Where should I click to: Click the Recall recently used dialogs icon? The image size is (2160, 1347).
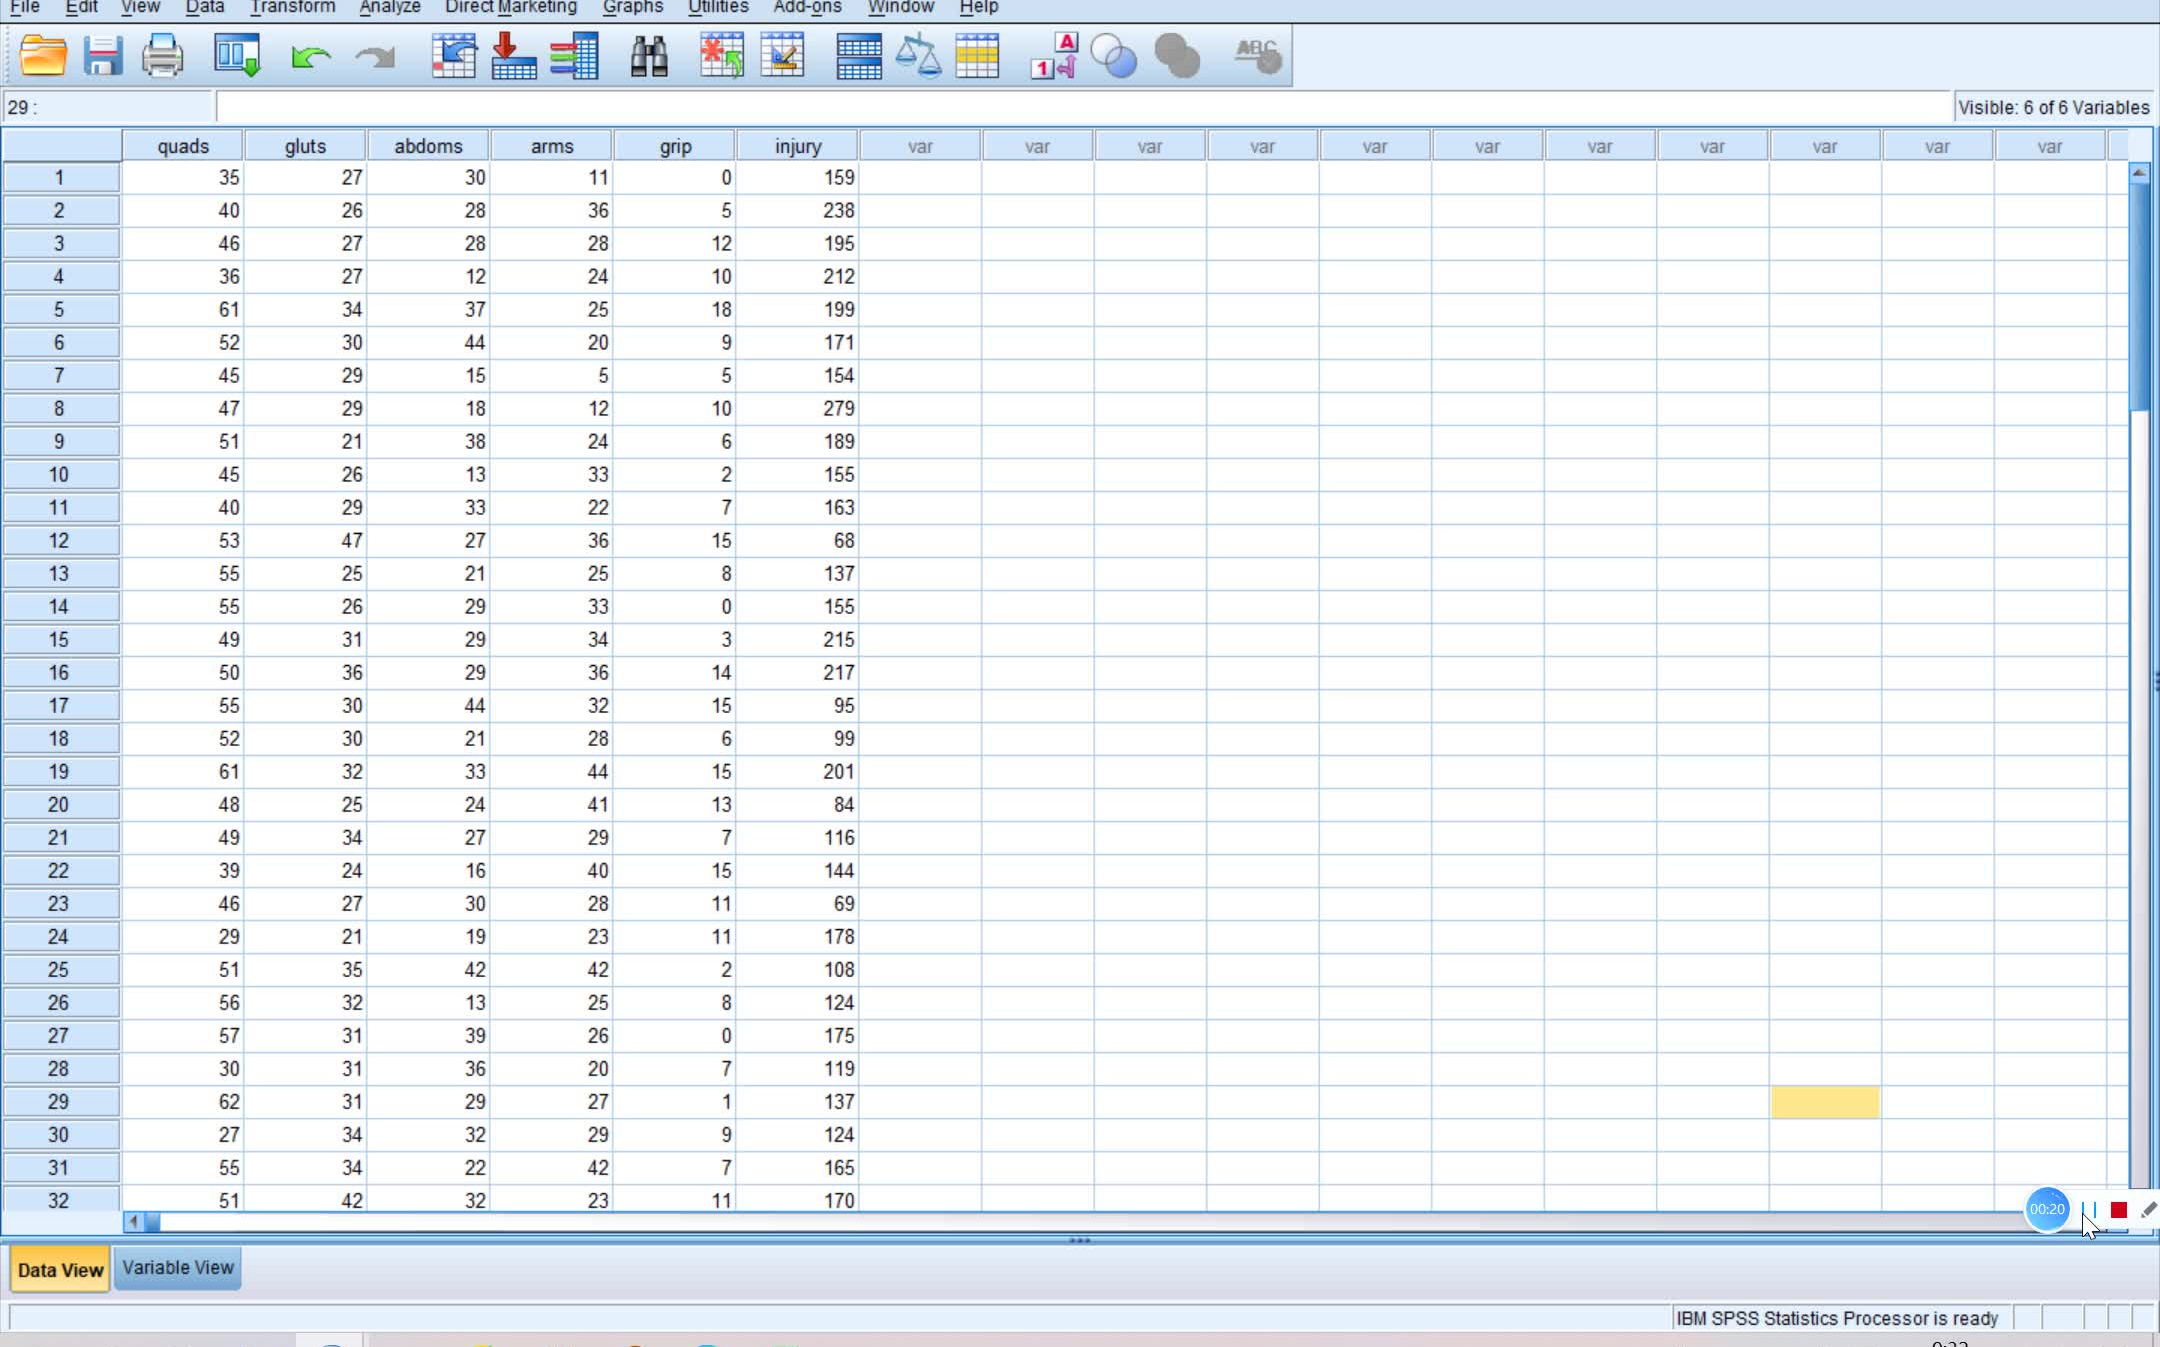(237, 55)
